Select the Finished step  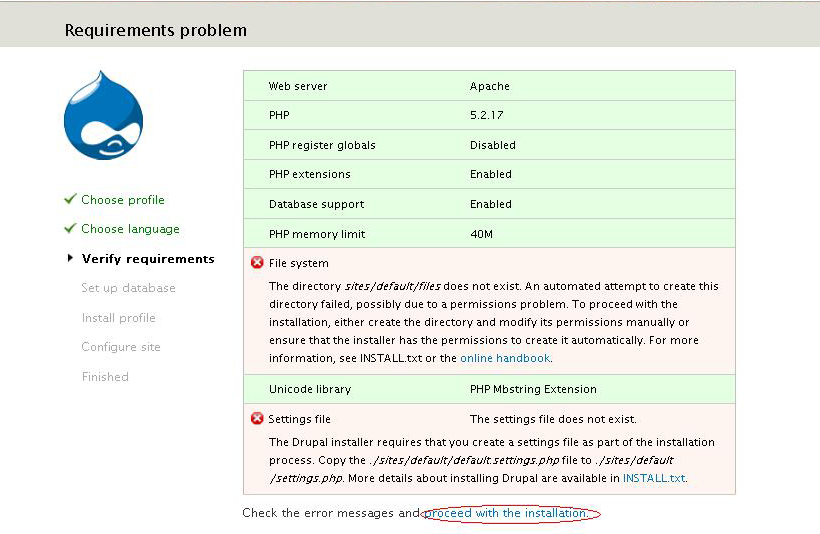point(105,377)
